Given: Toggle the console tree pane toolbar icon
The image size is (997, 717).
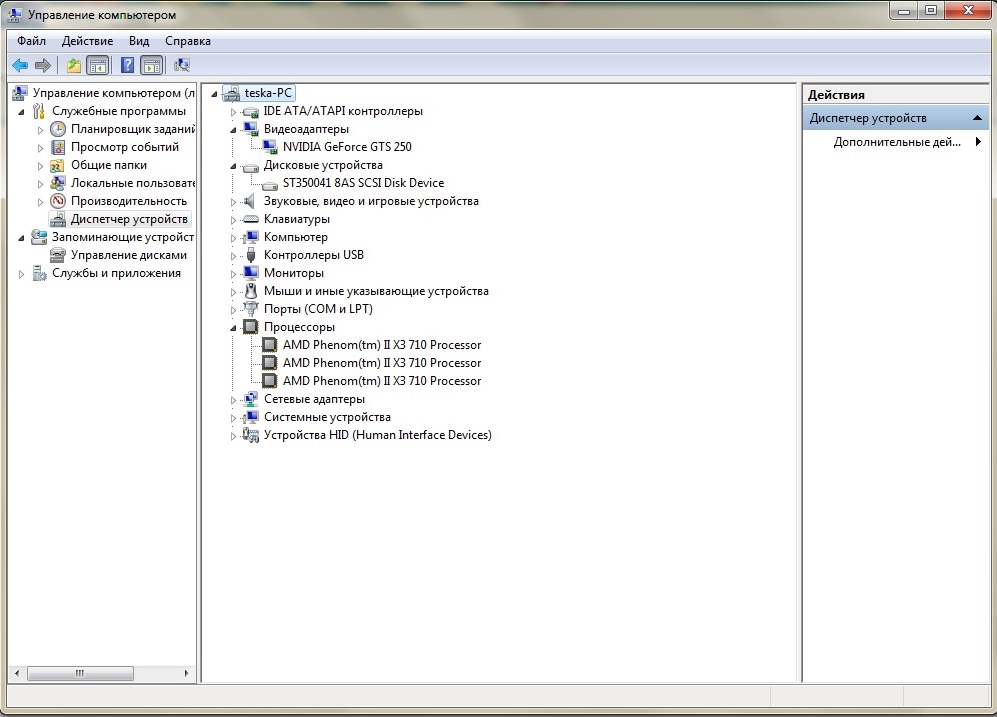Looking at the screenshot, I should [97, 65].
